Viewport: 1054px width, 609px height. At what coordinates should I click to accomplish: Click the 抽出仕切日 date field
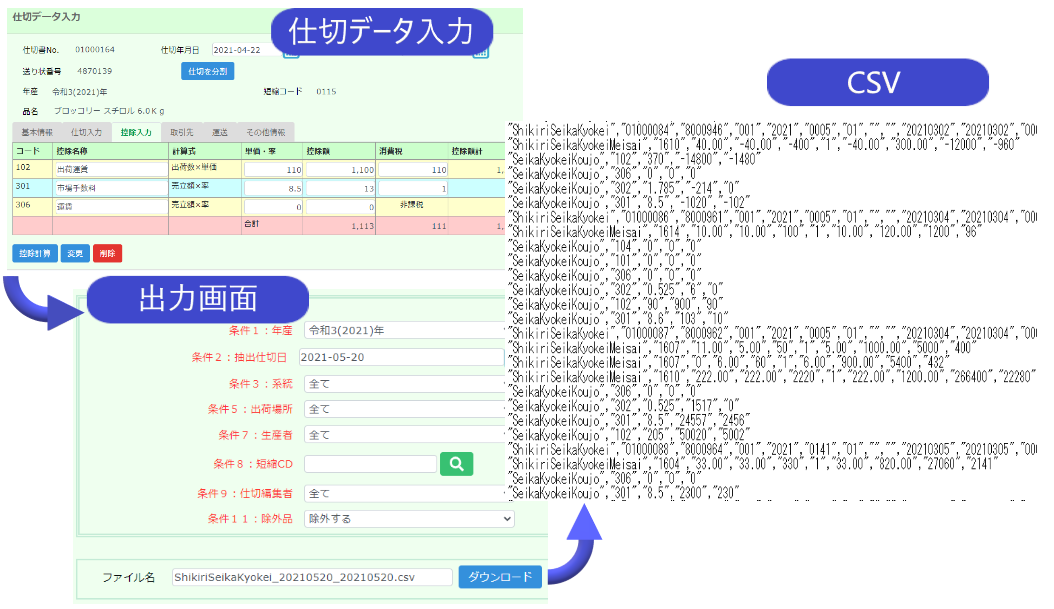(400, 357)
